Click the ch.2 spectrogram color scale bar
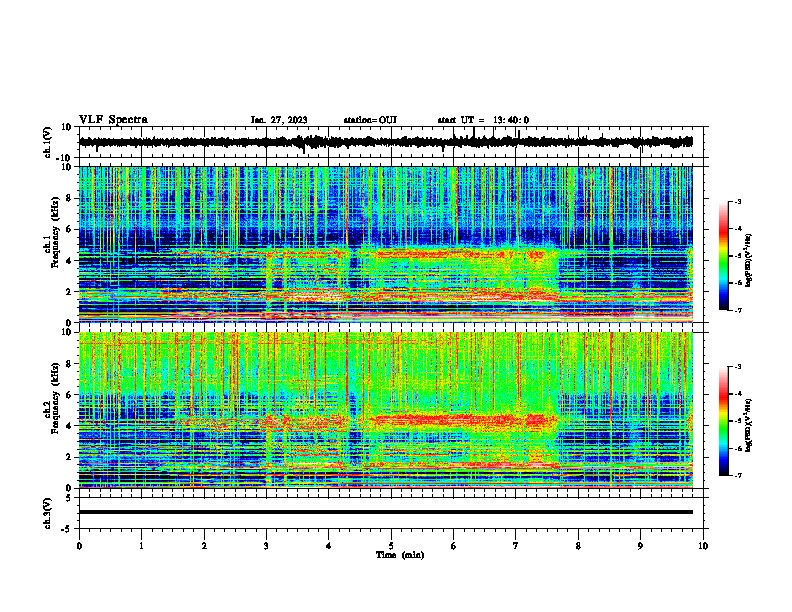Viewport: 792px width, 612px height. tap(723, 421)
